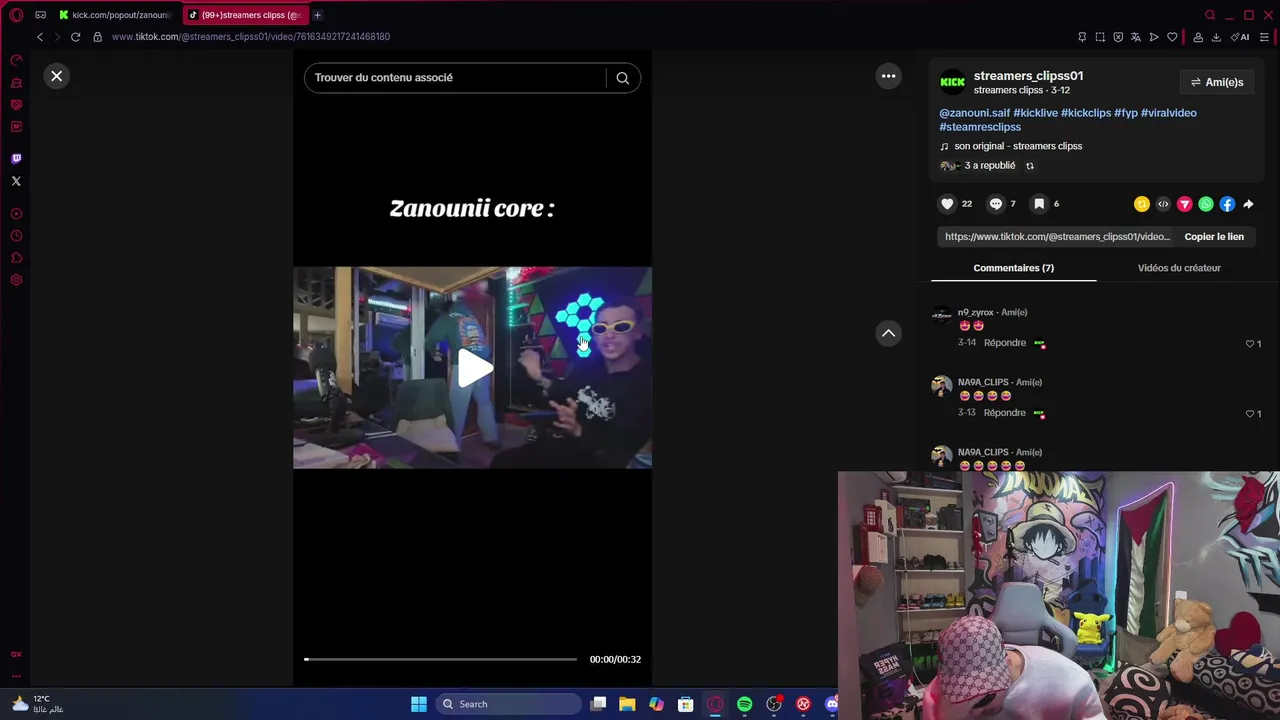Viewport: 1280px width, 720px height.
Task: Open the #steamresclipss hashtag
Action: coord(980,127)
